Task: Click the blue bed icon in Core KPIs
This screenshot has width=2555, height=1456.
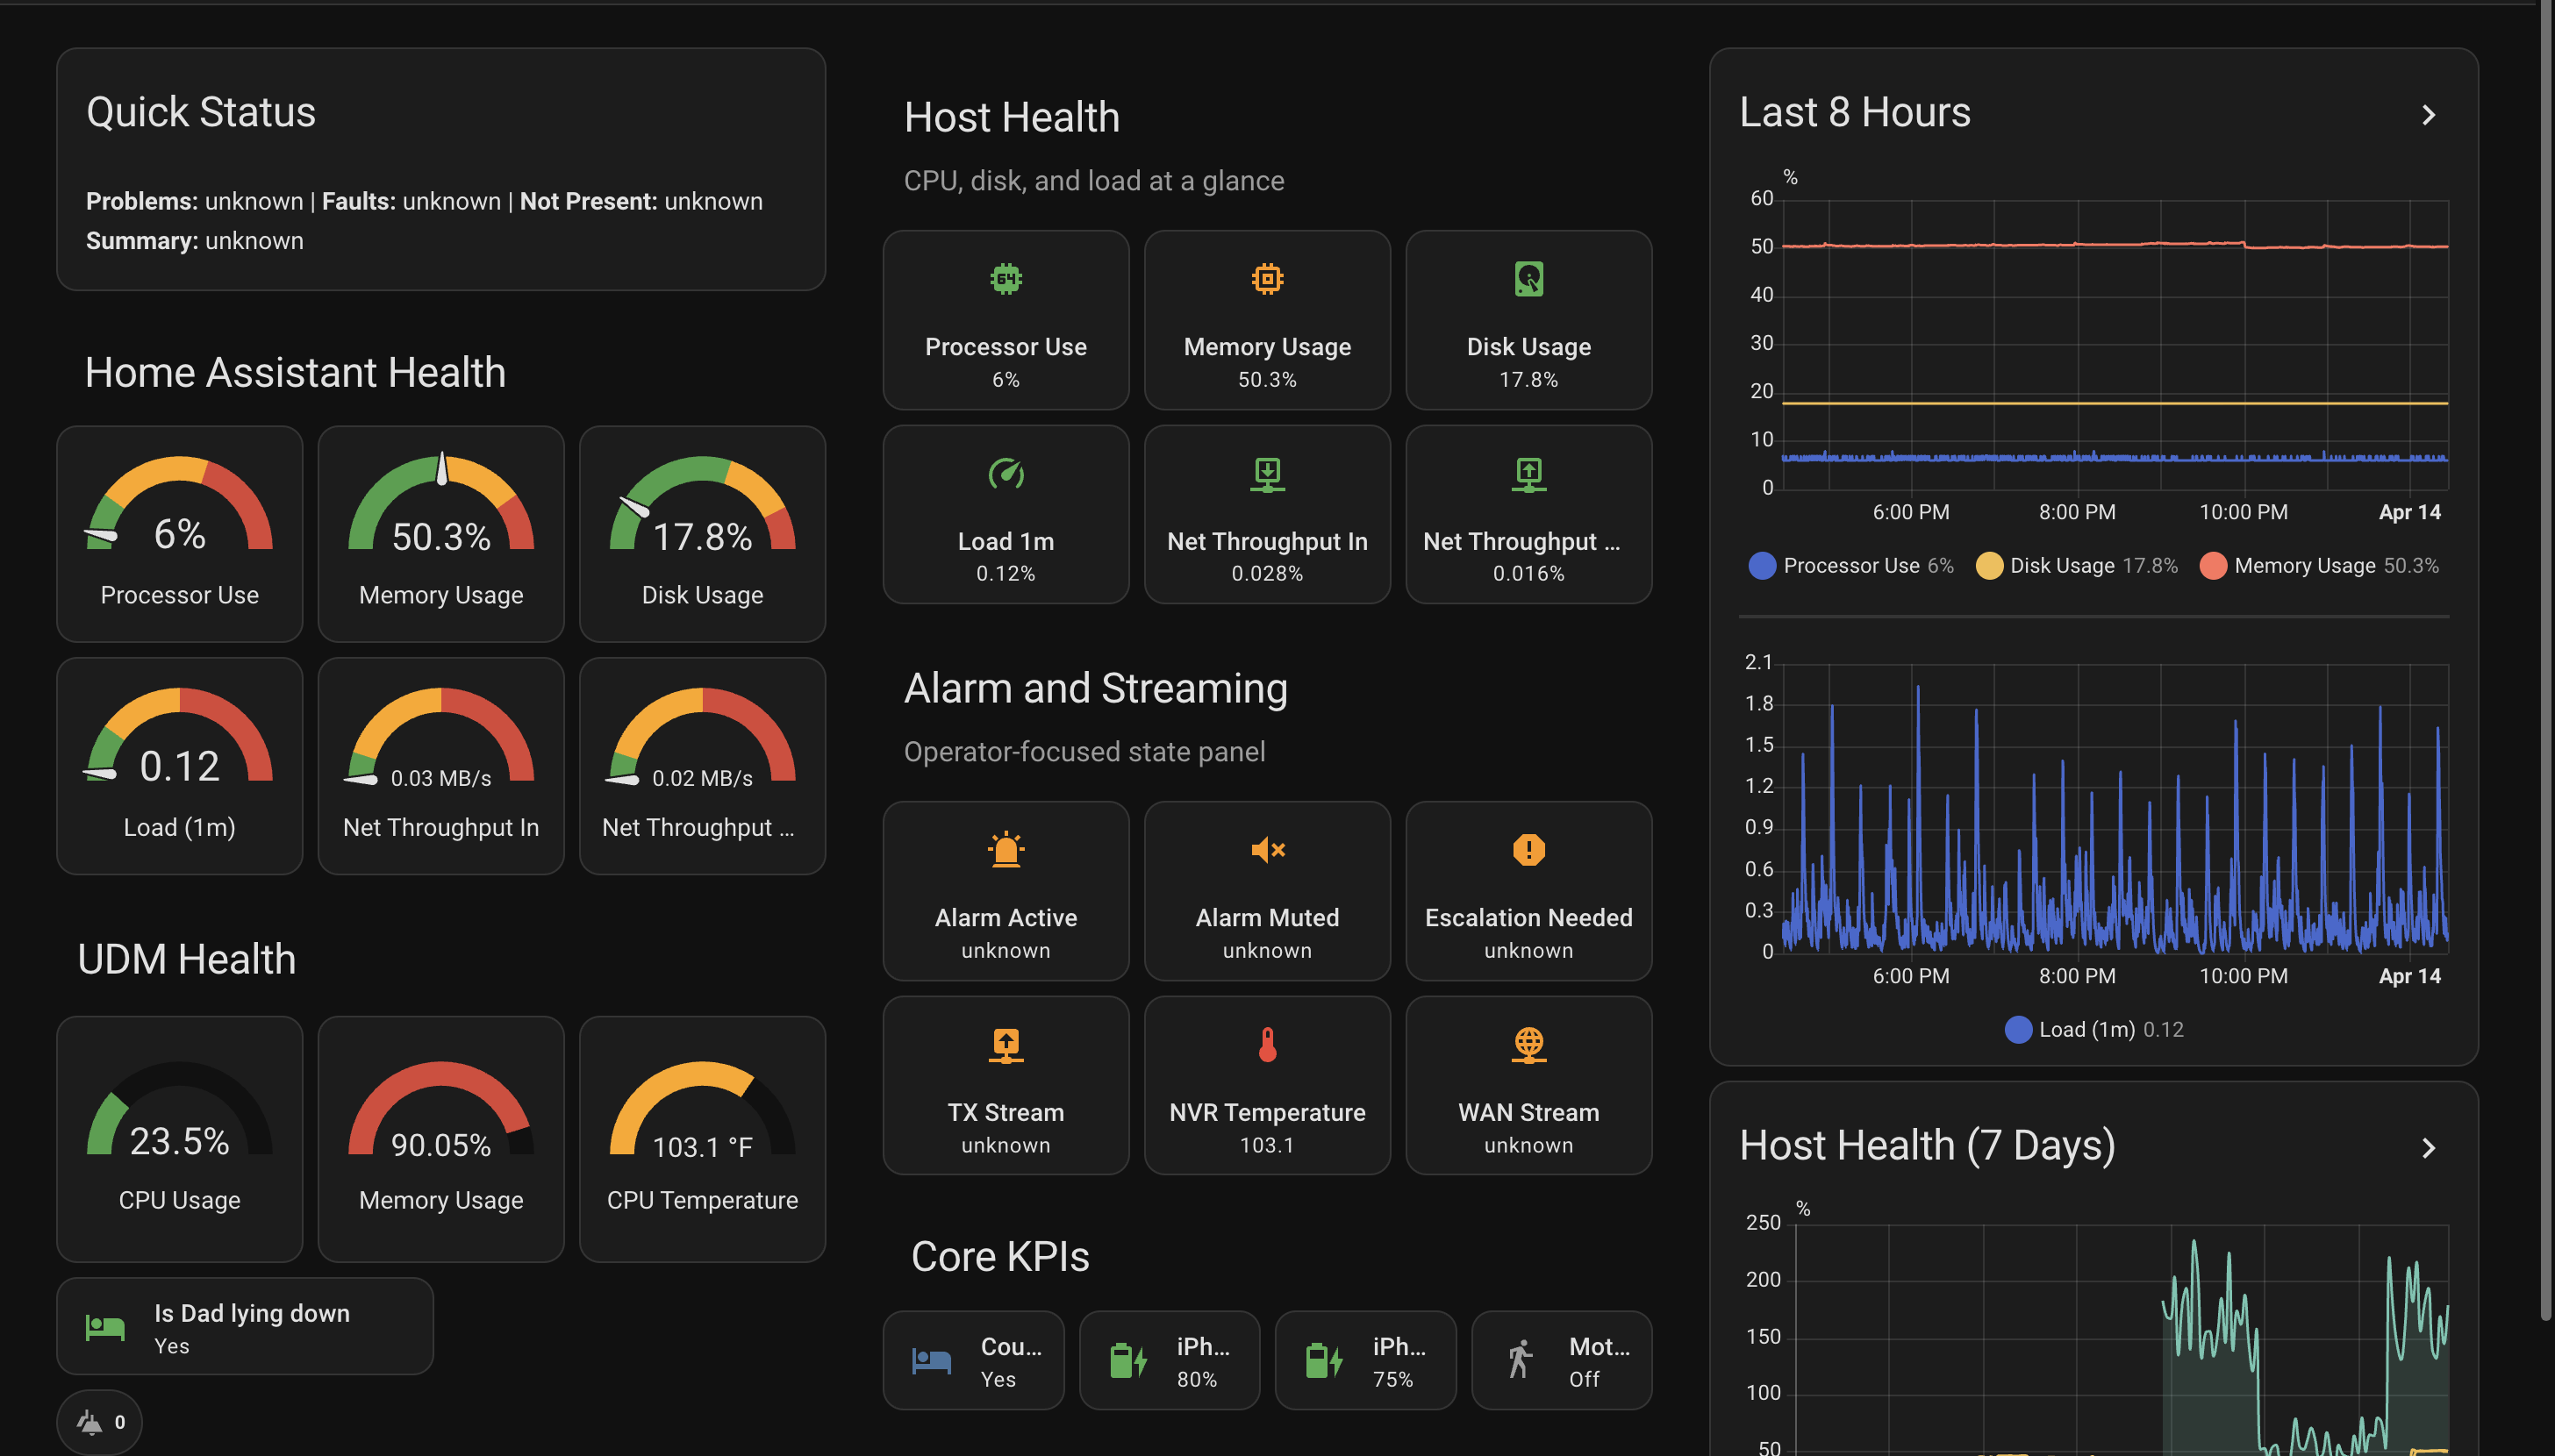Action: click(x=931, y=1361)
